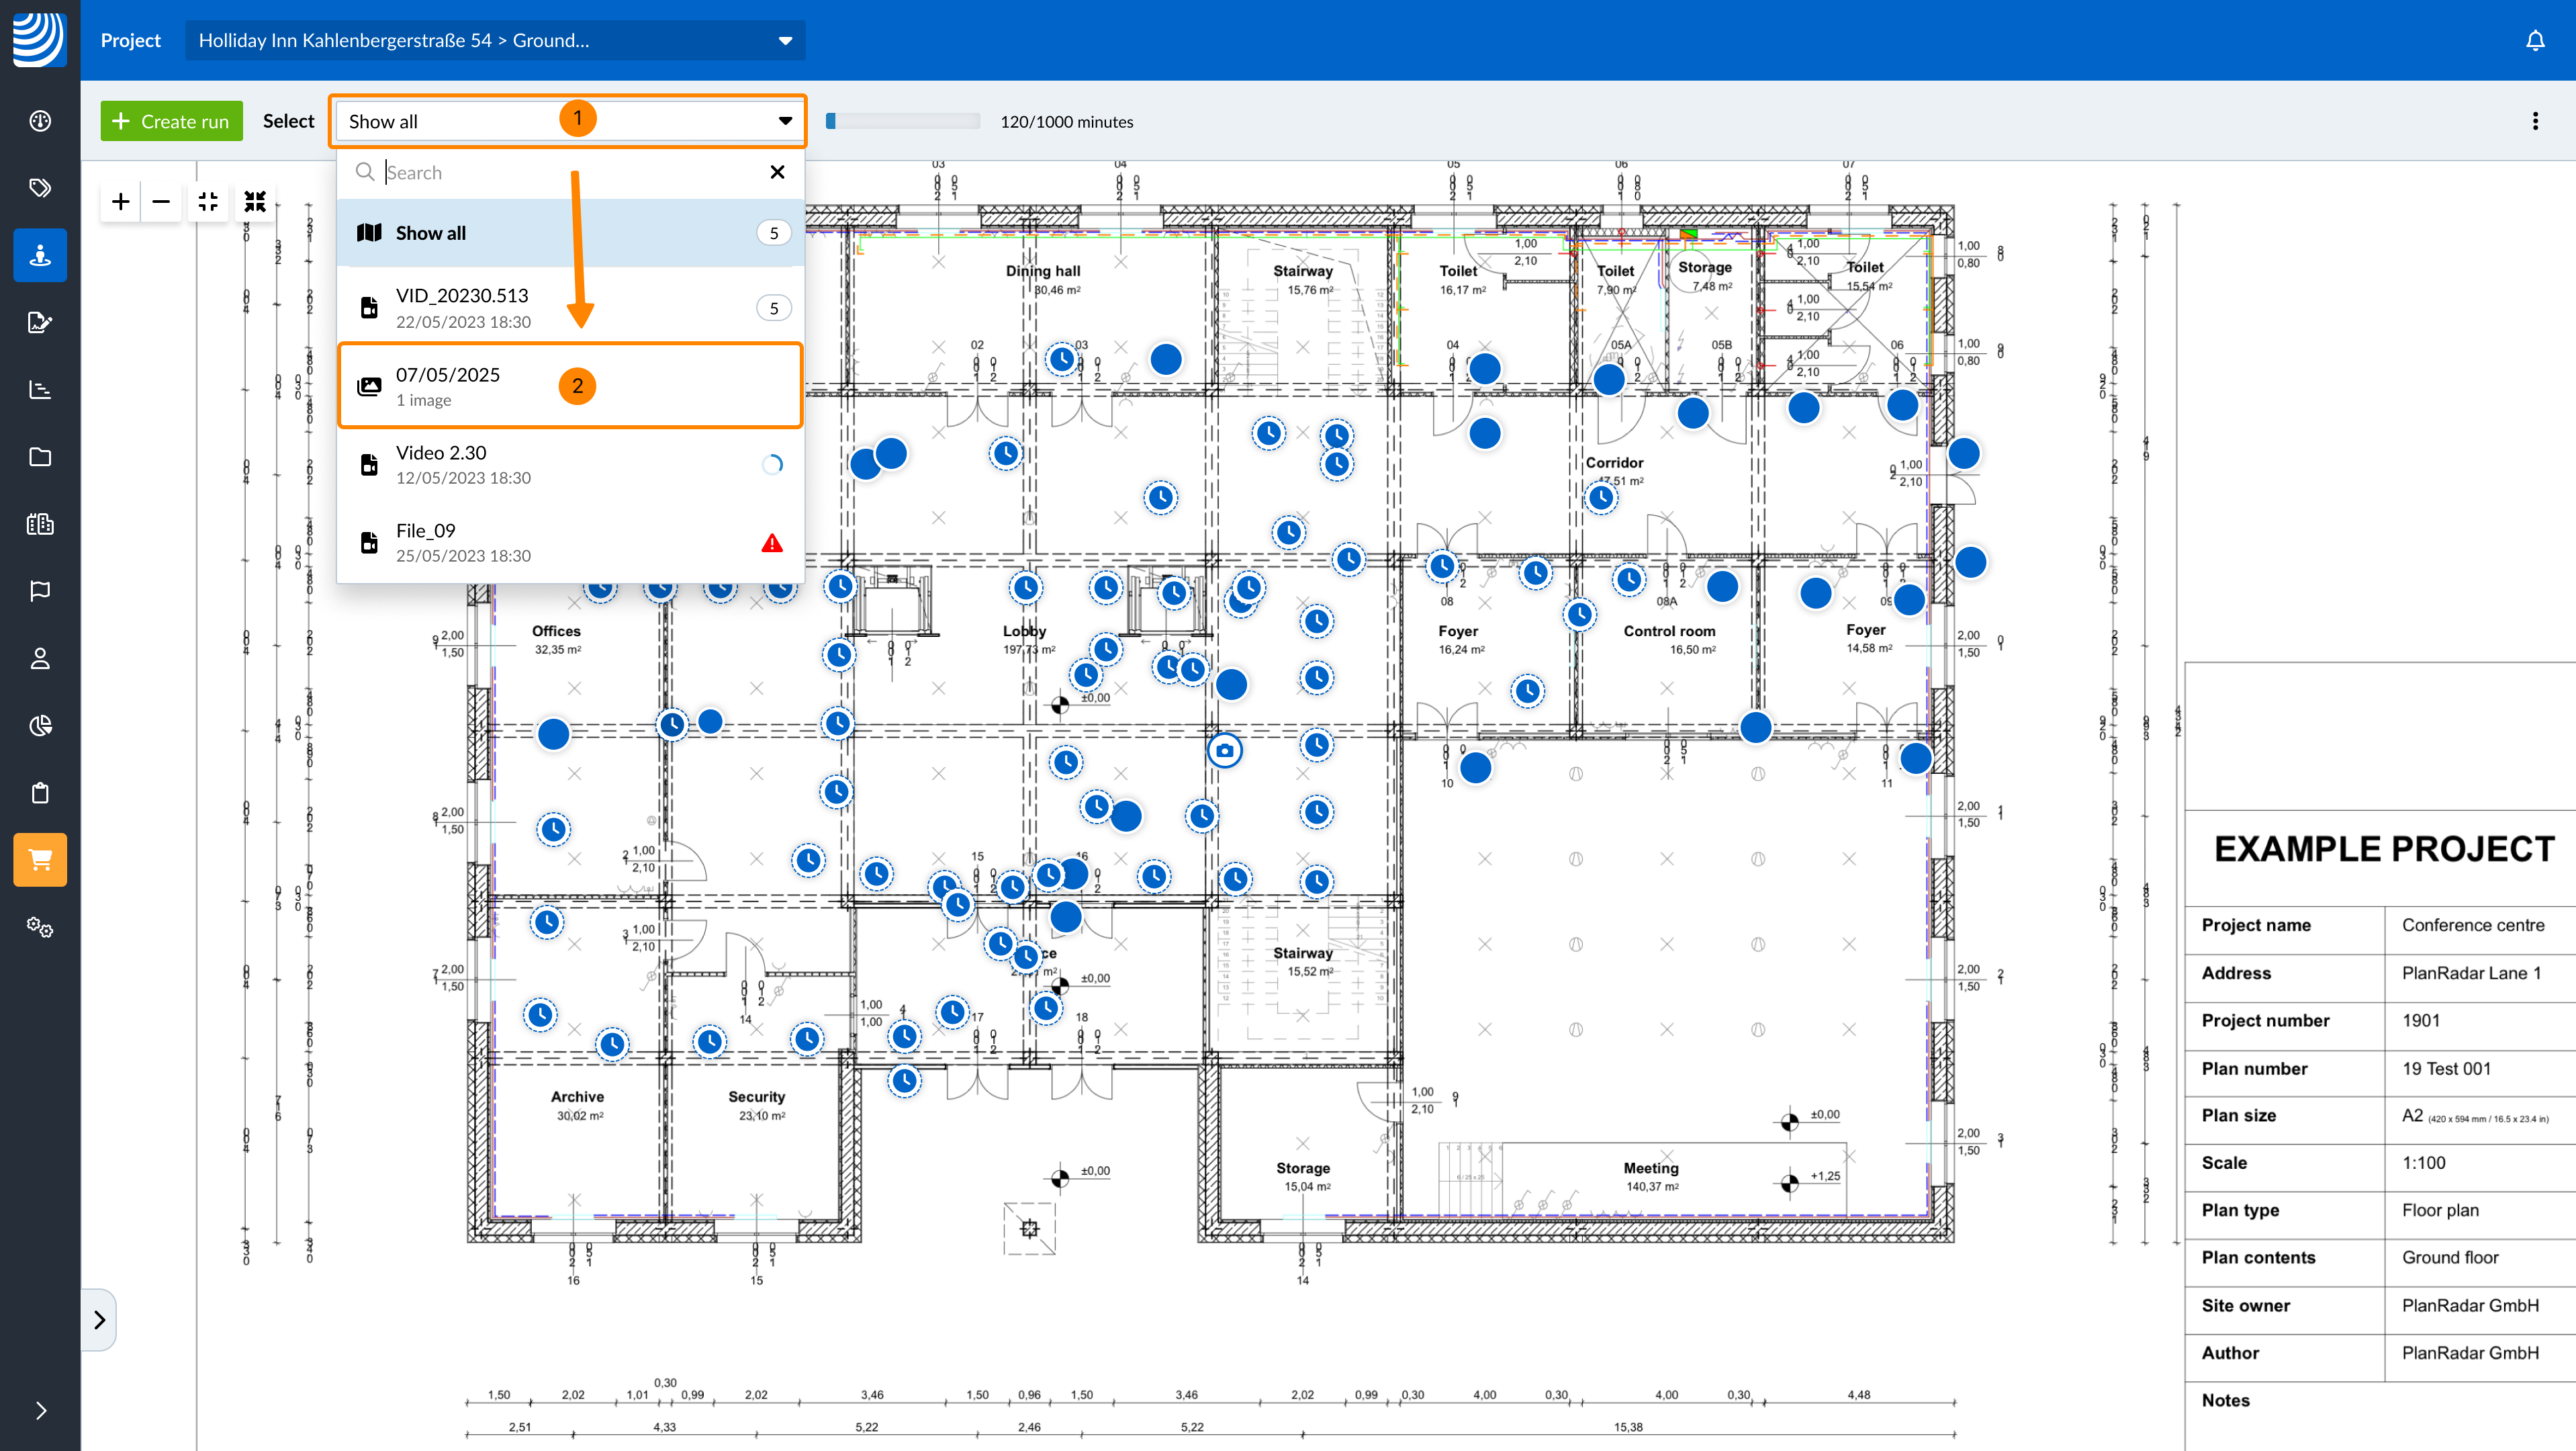The height and width of the screenshot is (1451, 2576).
Task: View the Statistics chart icon in sidebar
Action: [x=40, y=390]
